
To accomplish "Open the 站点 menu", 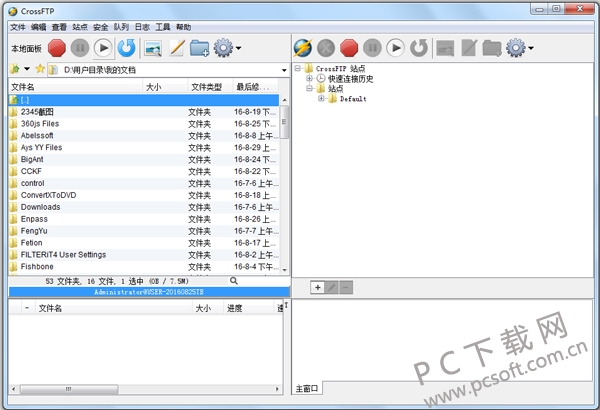I will (80, 27).
